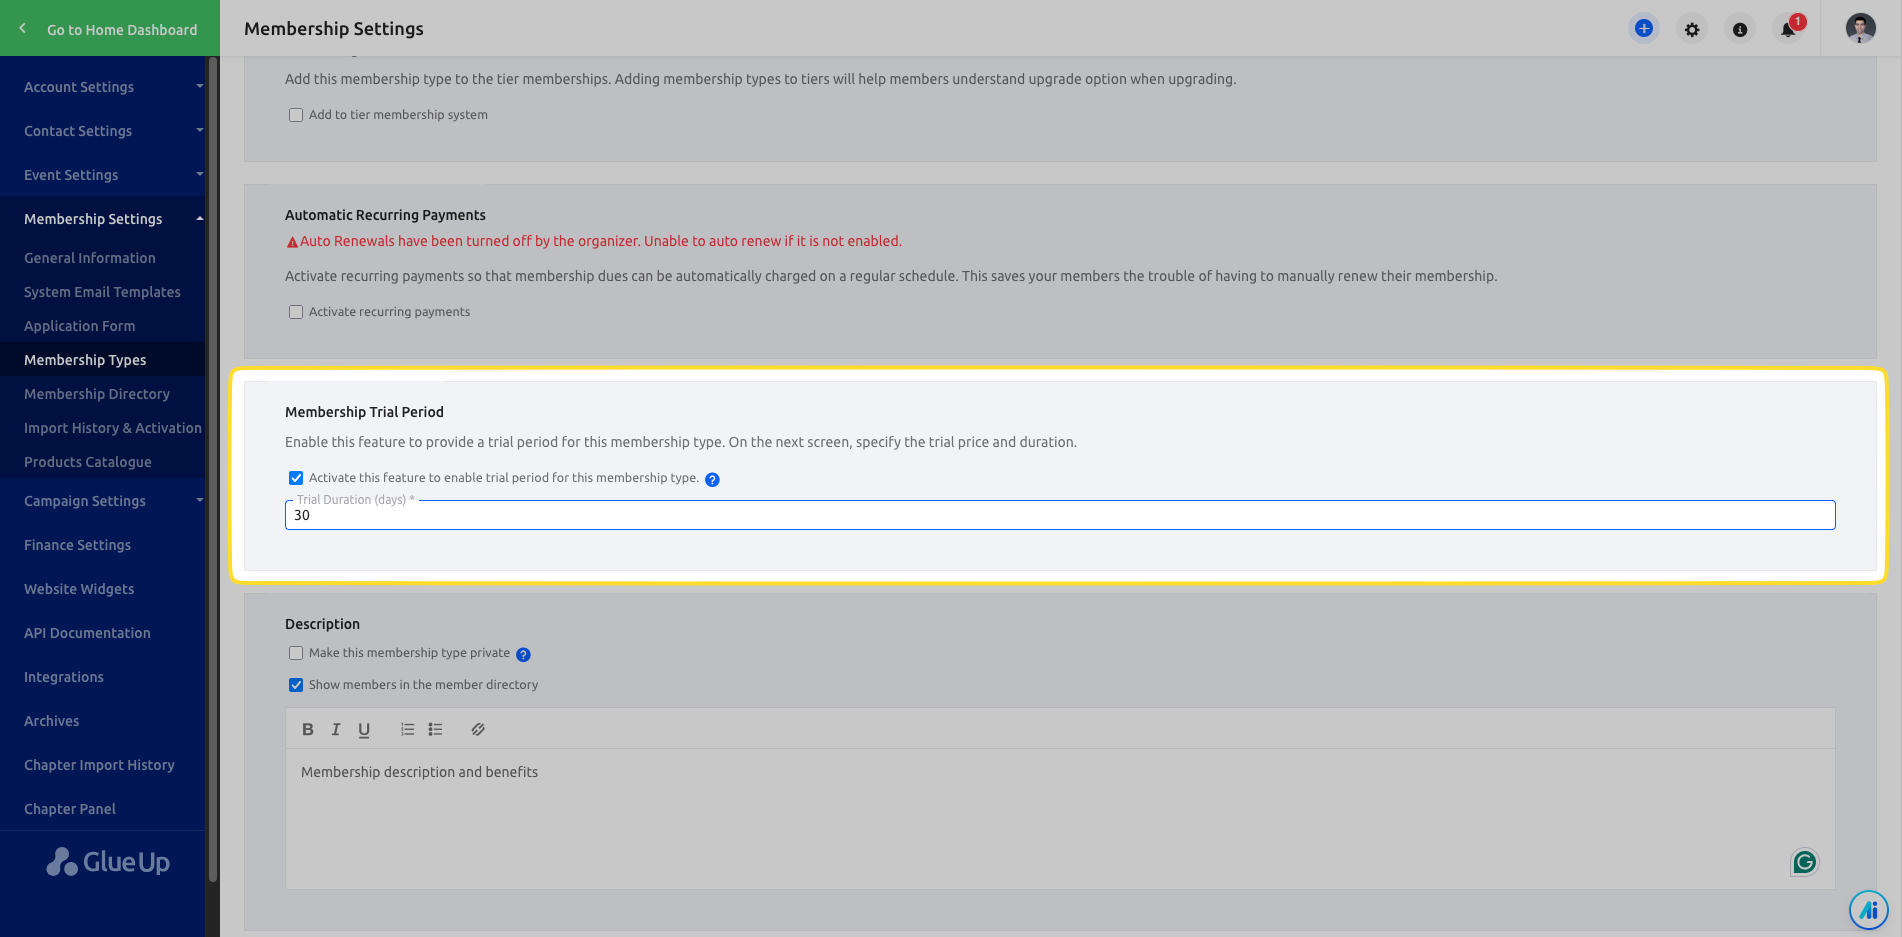Open the settings gear icon
Screen dimensions: 1902x937
[1692, 30]
